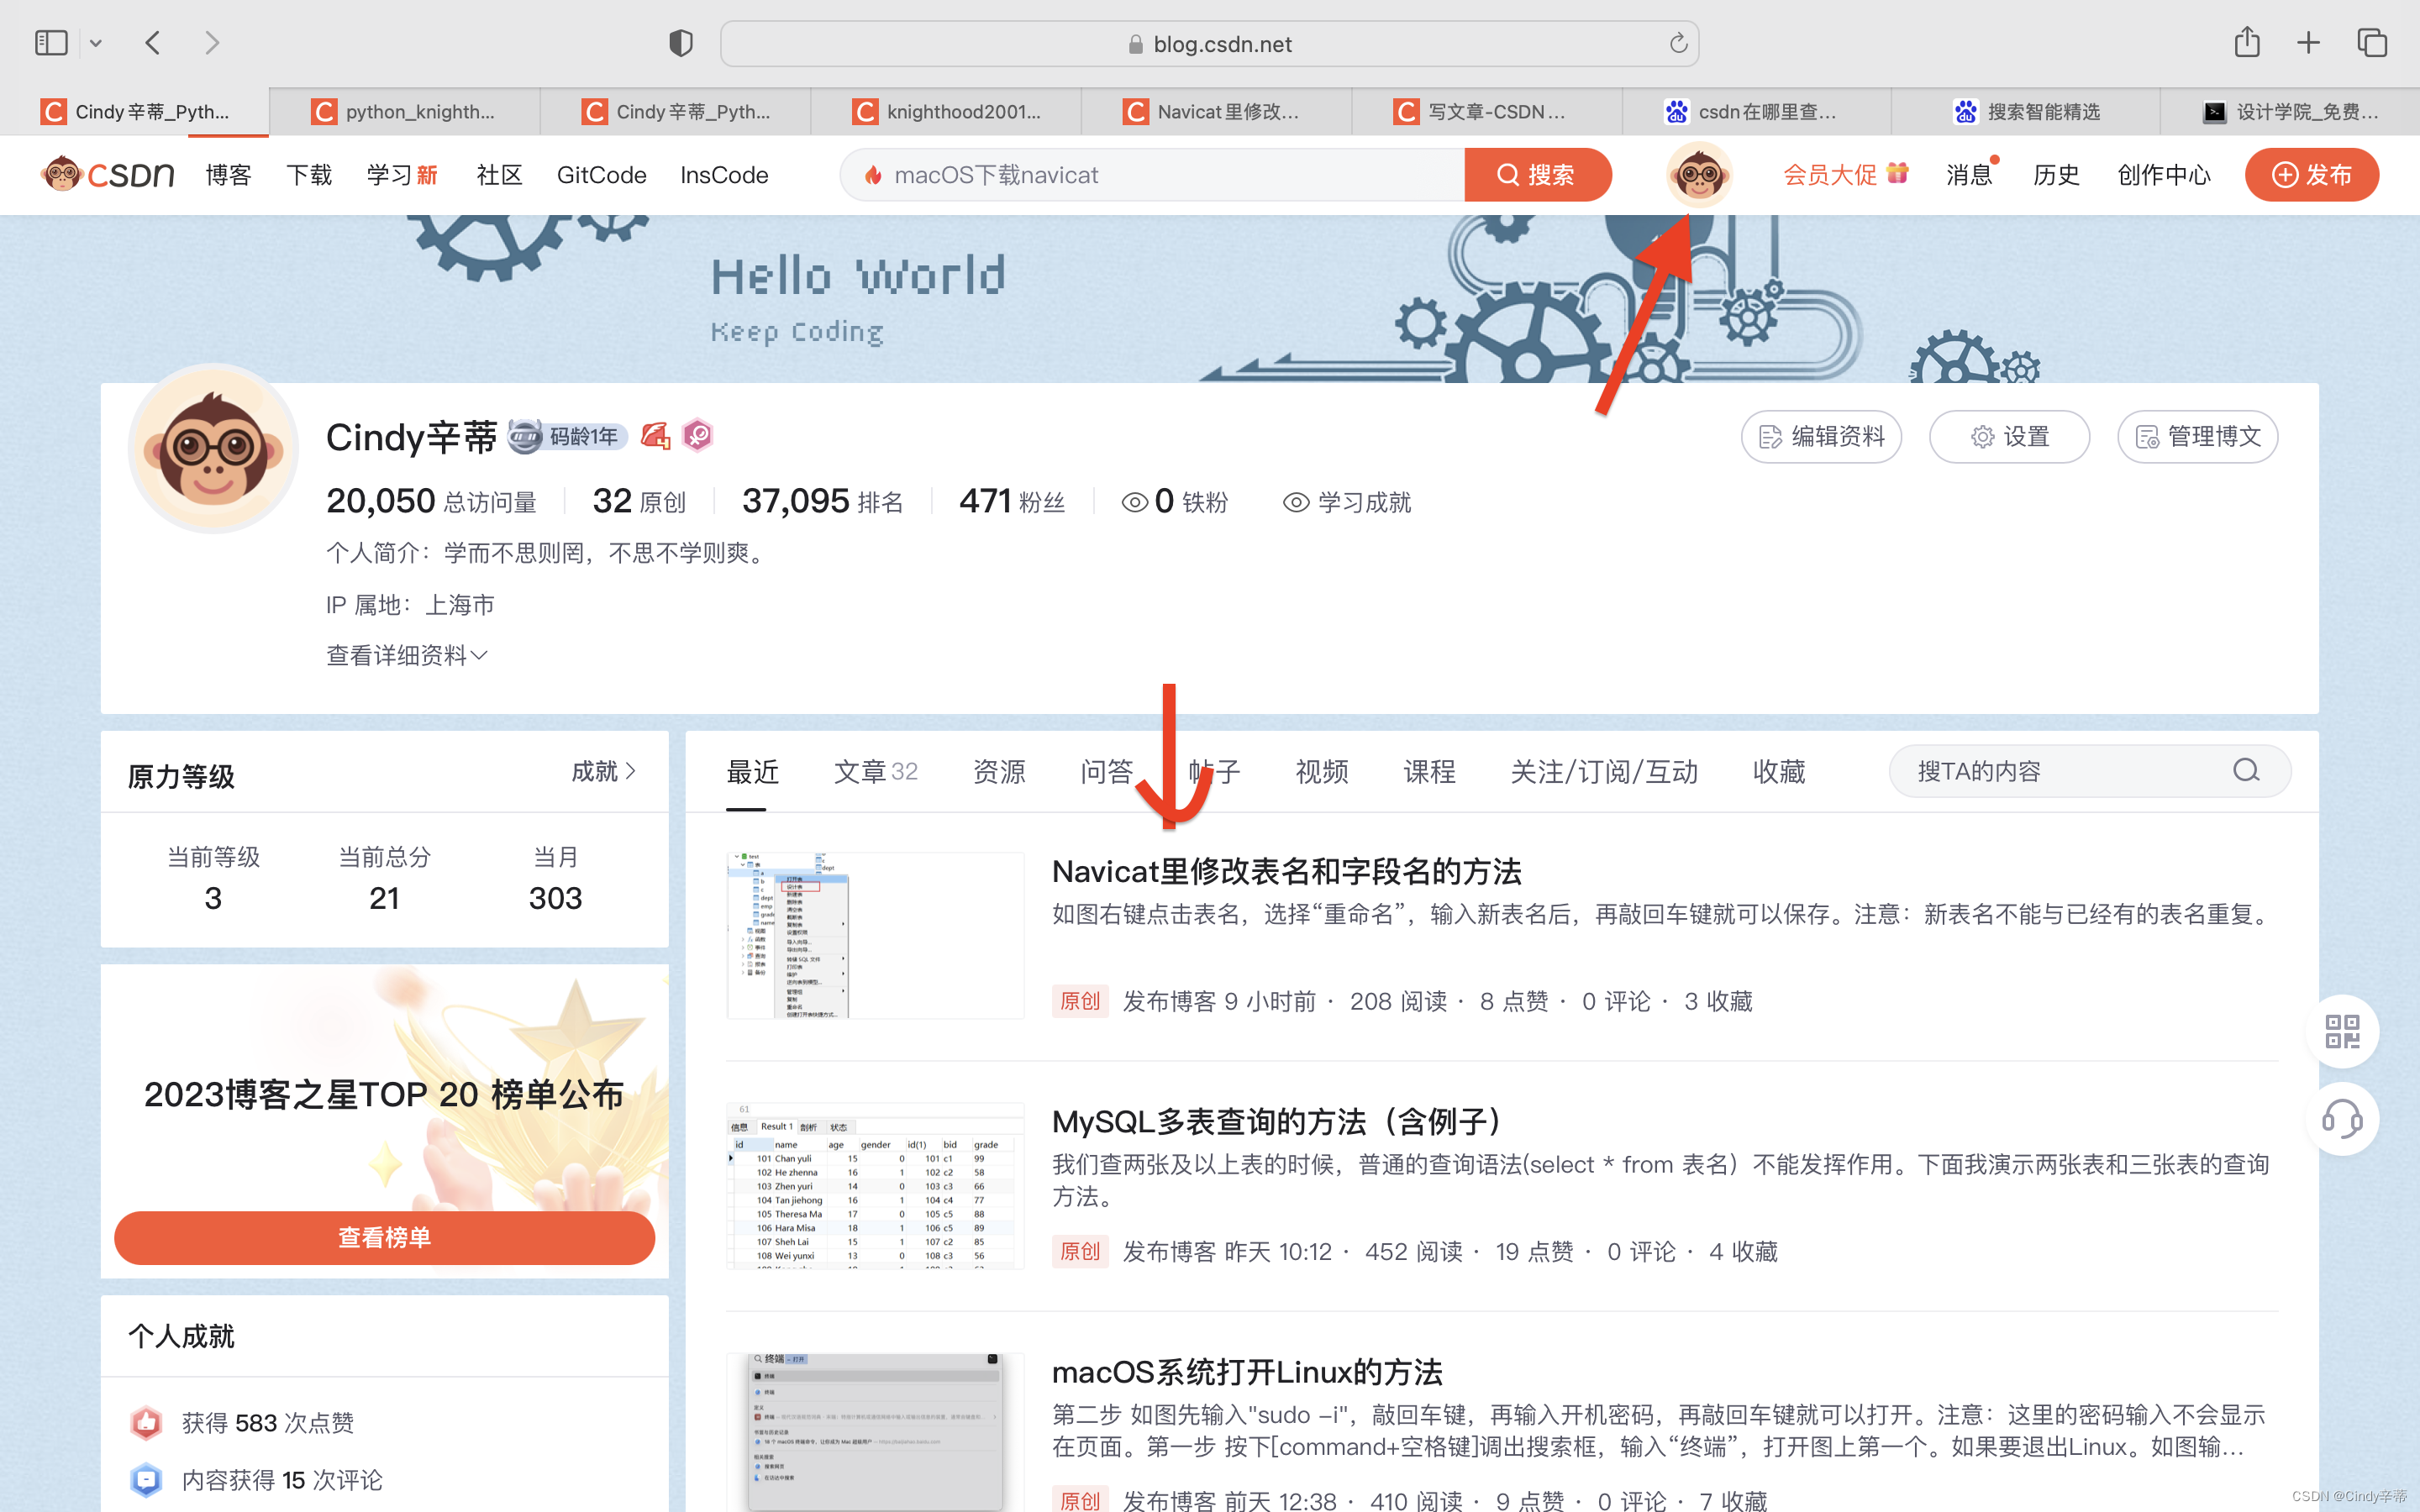Click the Safari share icon
This screenshot has height=1512, width=2420.
[2246, 43]
